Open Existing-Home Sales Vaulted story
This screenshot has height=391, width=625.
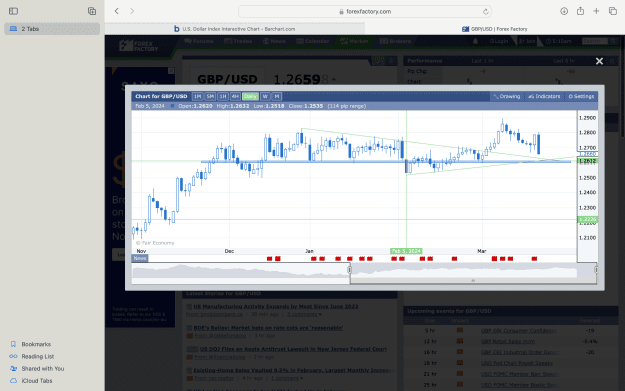(x=293, y=370)
